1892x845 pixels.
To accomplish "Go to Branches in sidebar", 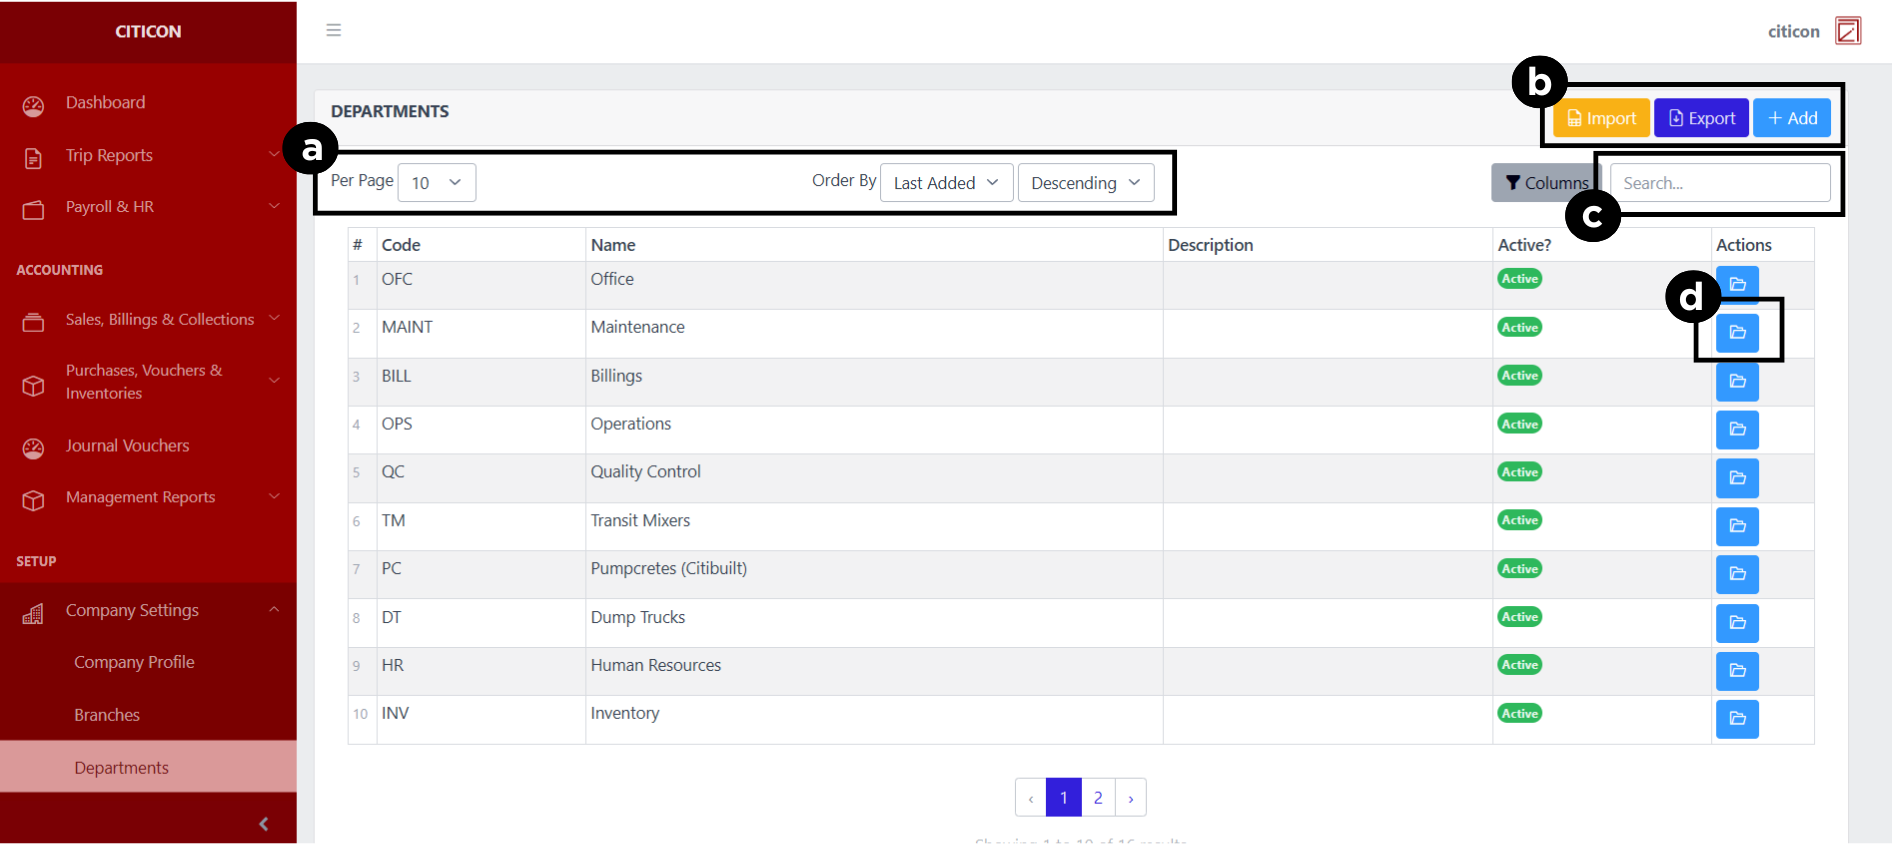I will pyautogui.click(x=107, y=715).
